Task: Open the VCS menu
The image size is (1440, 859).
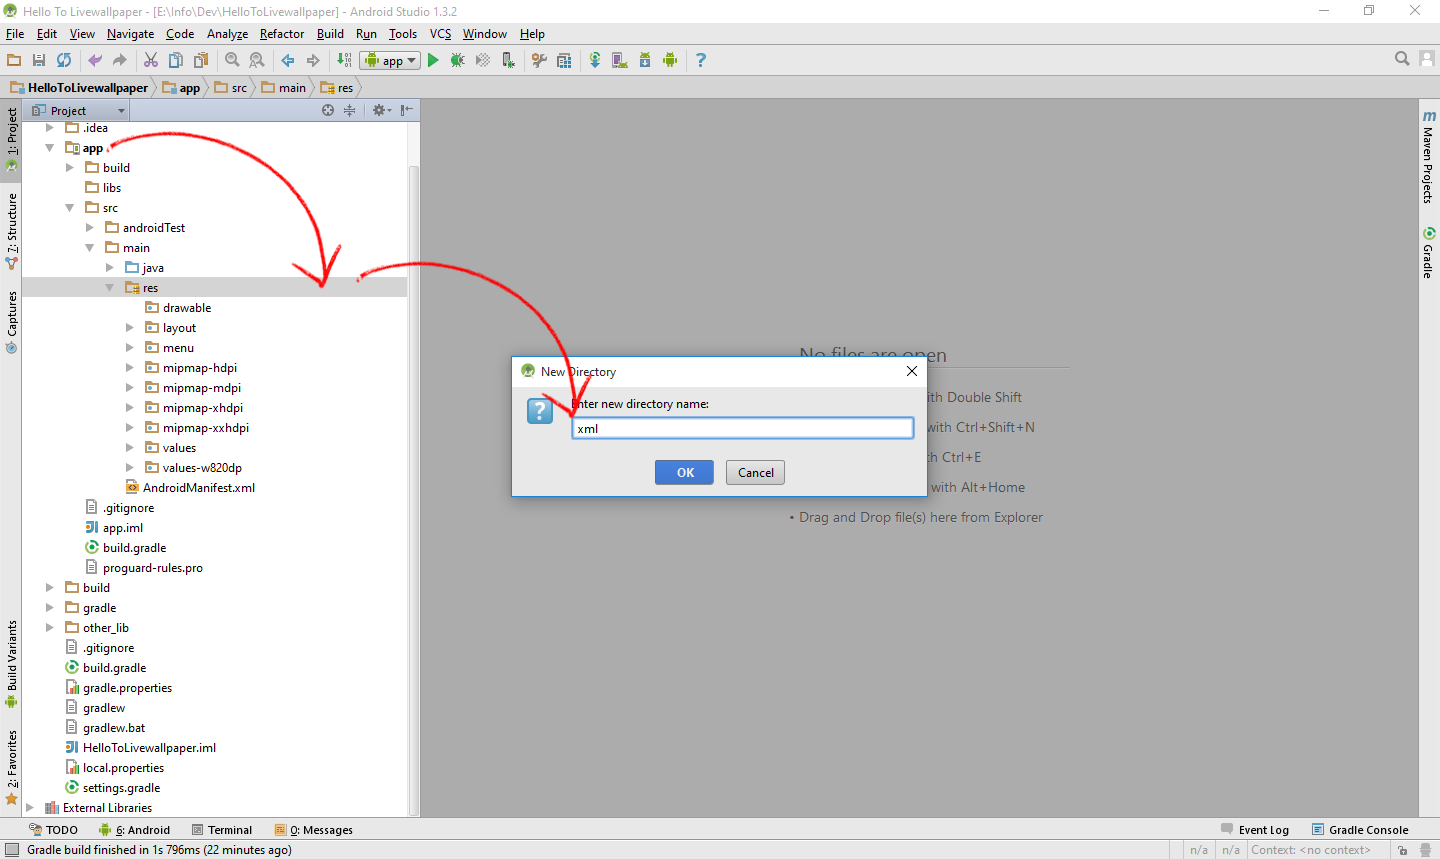Action: pyautogui.click(x=440, y=34)
